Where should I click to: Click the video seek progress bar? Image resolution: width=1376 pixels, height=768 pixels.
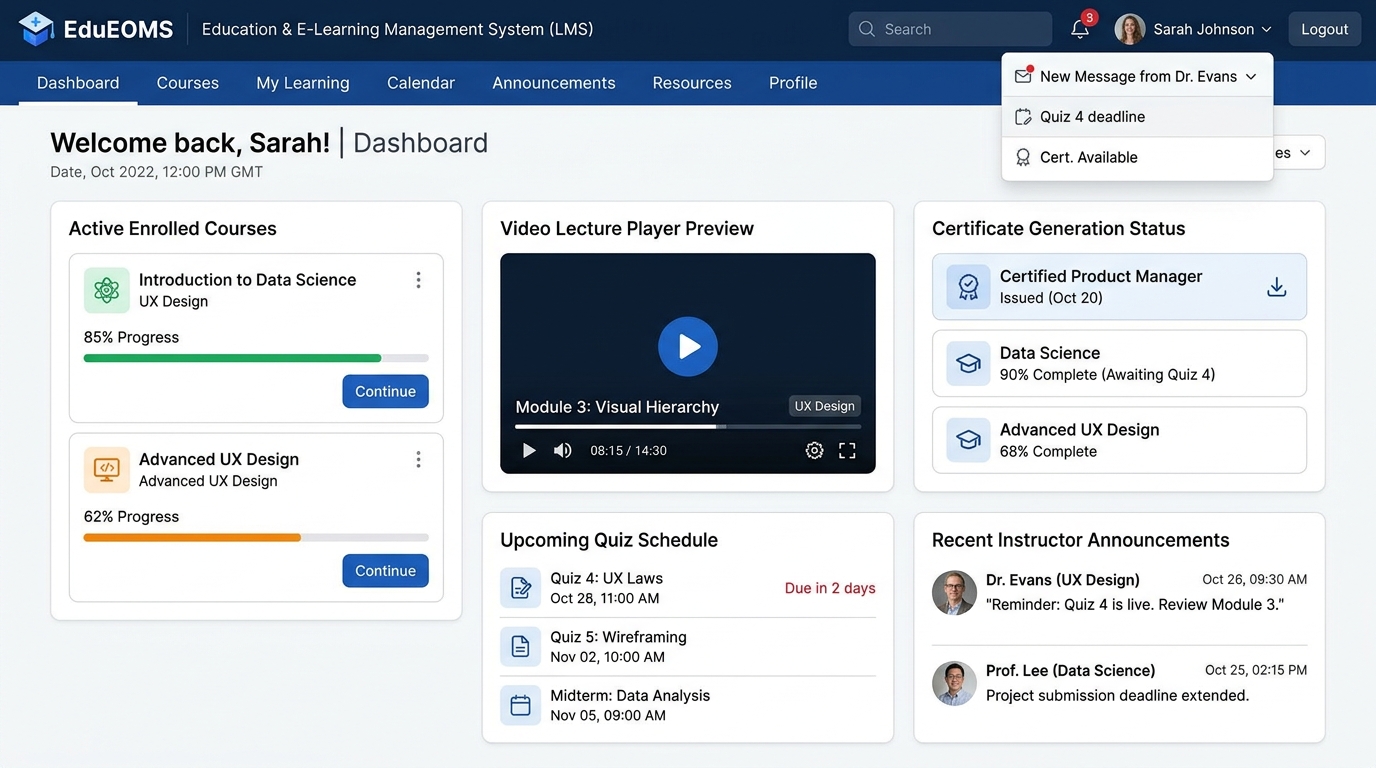(688, 427)
